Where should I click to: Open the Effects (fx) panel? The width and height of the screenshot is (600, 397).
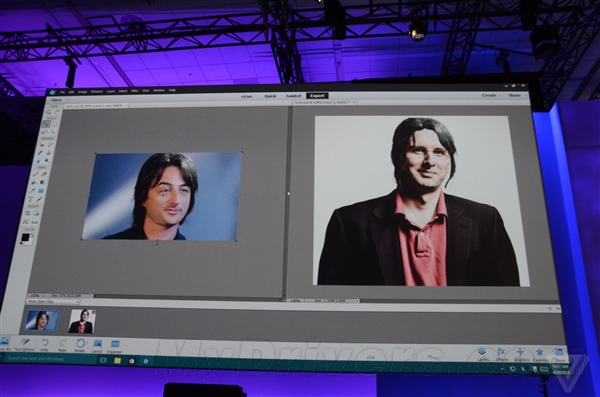pyautogui.click(x=501, y=354)
